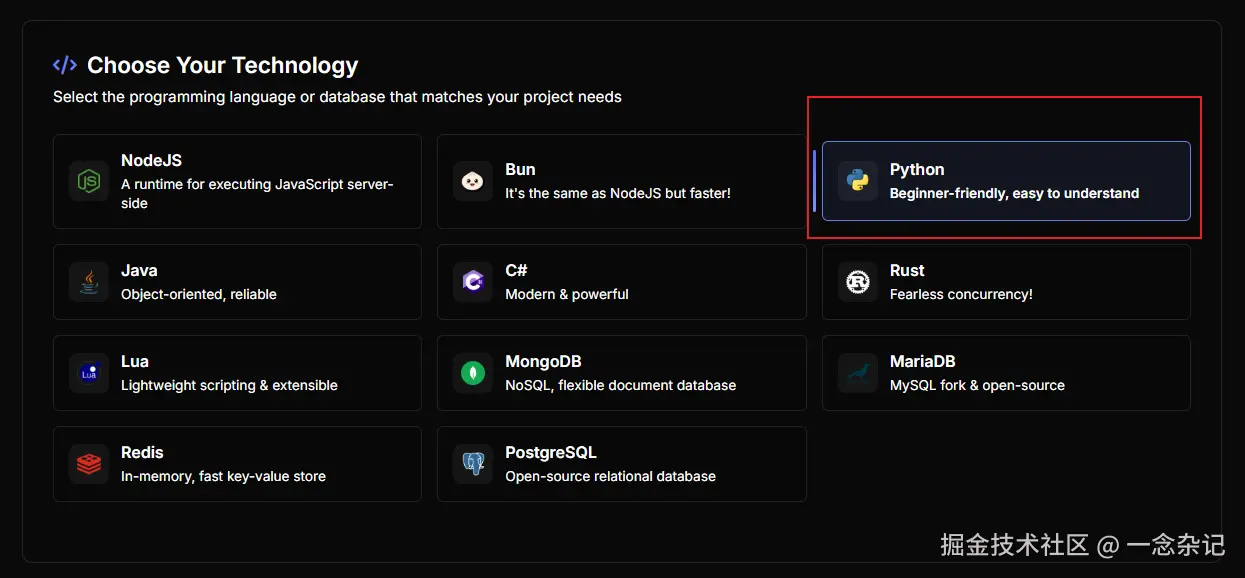
Task: Click the Lua moon logo icon
Action: pyautogui.click(x=89, y=373)
